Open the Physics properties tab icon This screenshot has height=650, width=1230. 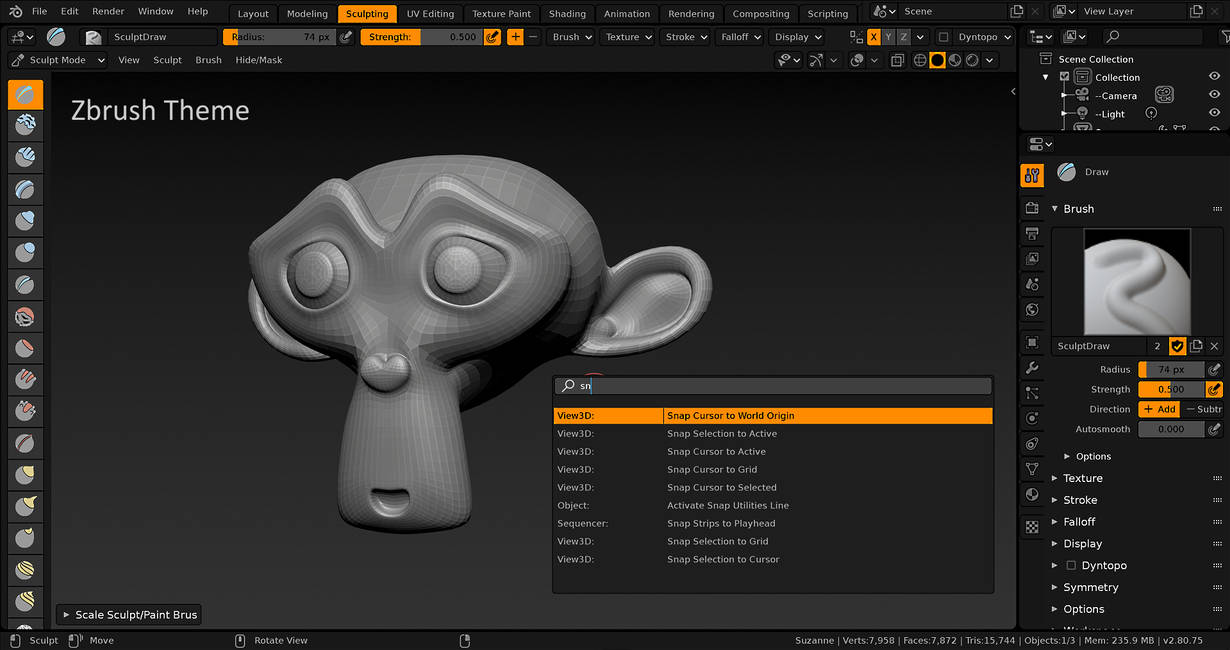[1032, 418]
